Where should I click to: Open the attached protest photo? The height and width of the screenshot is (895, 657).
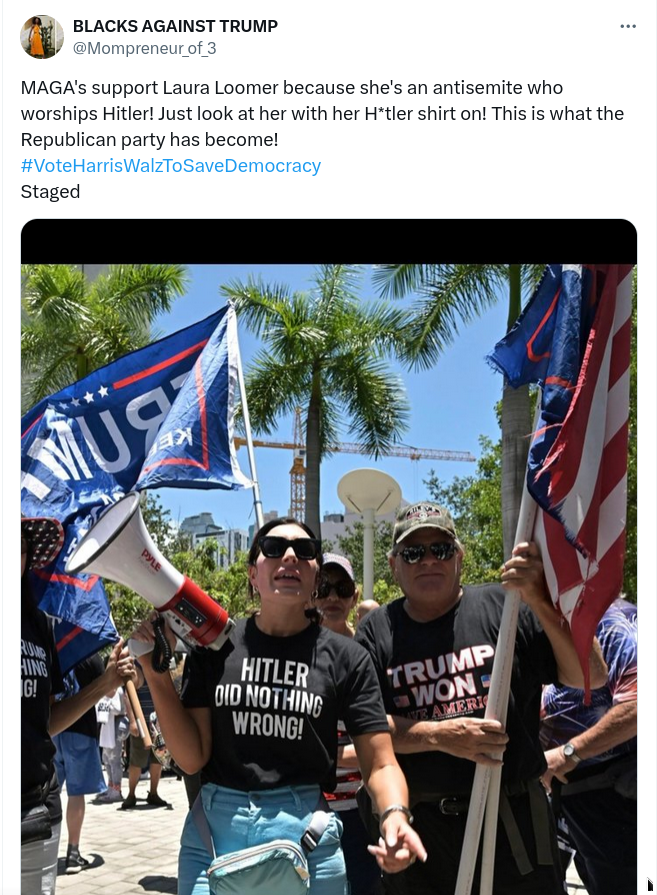coord(329,579)
